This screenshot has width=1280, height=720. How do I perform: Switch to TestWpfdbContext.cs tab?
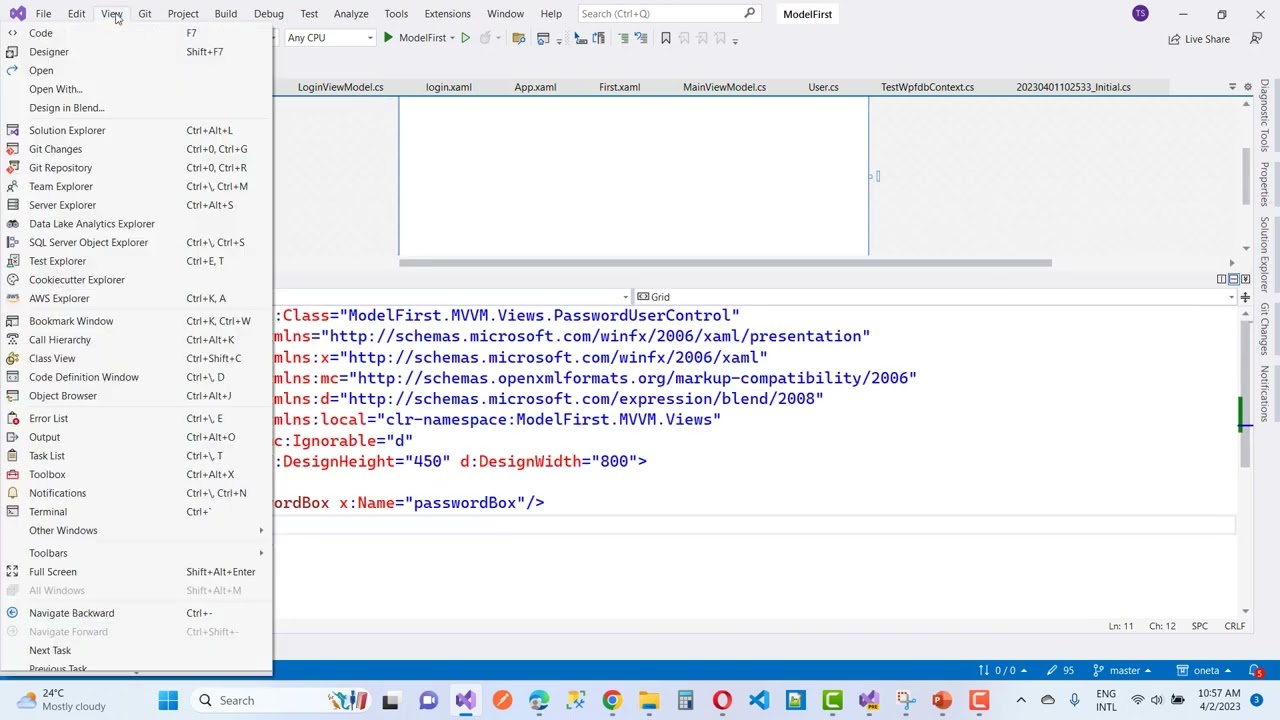point(927,87)
